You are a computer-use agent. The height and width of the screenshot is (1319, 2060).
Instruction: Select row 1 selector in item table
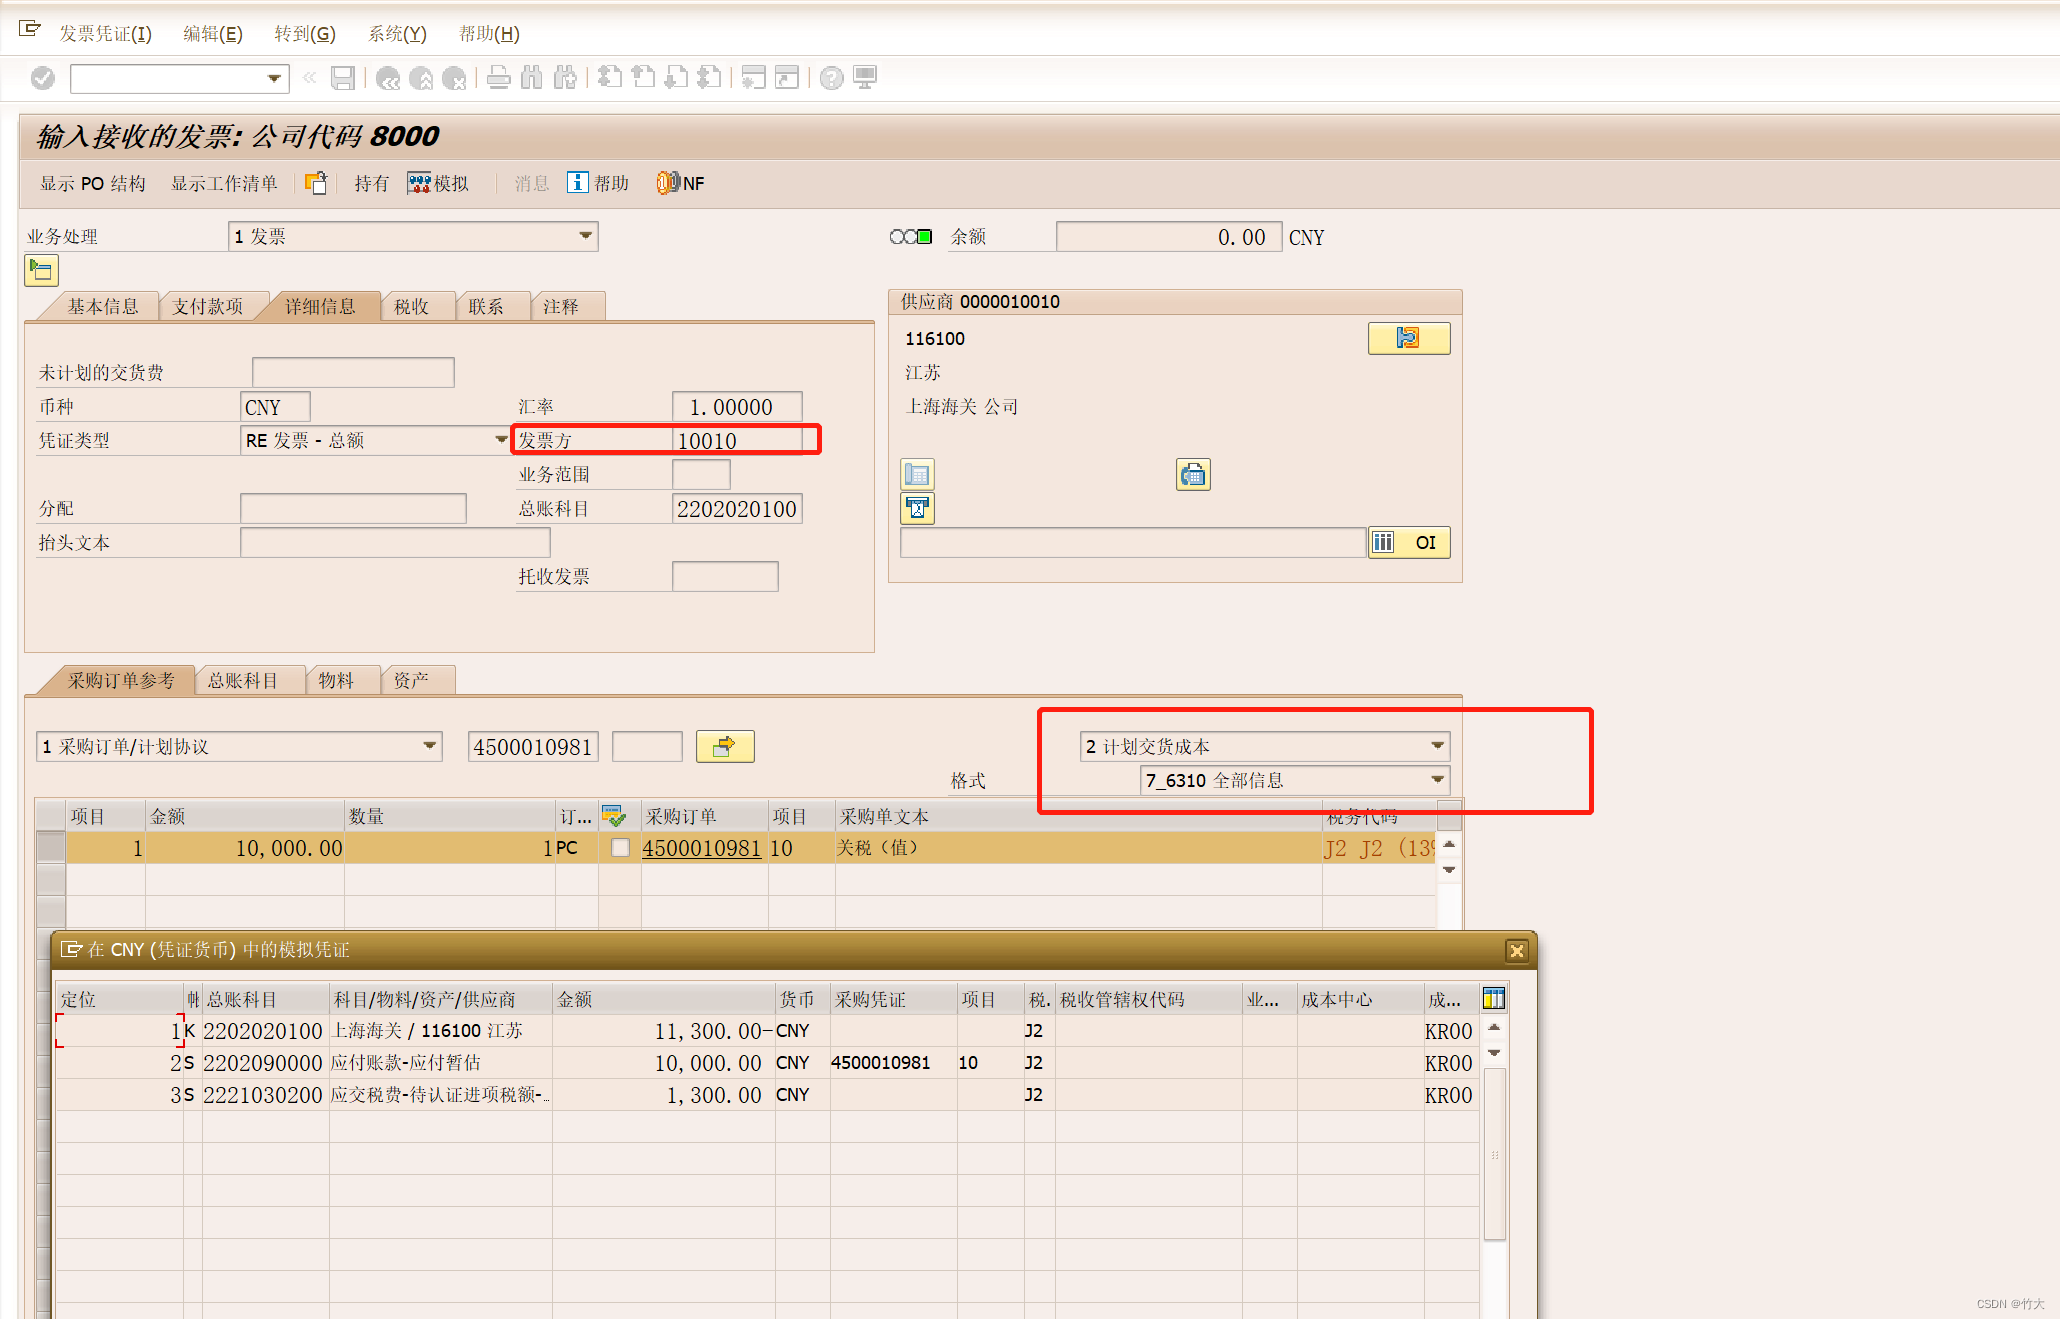pyautogui.click(x=51, y=847)
